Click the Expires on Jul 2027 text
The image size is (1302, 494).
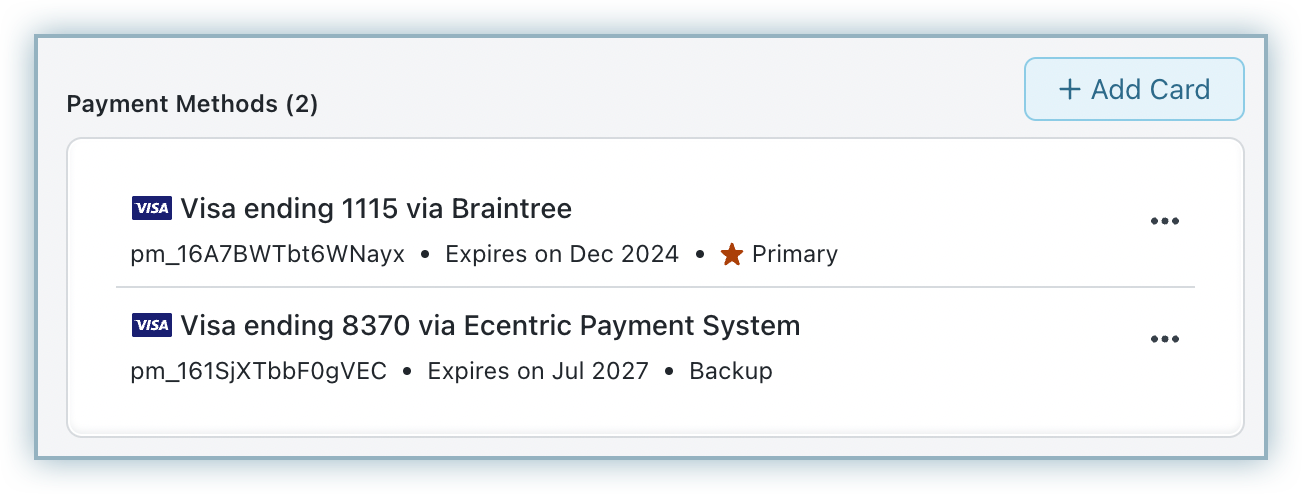(x=538, y=371)
